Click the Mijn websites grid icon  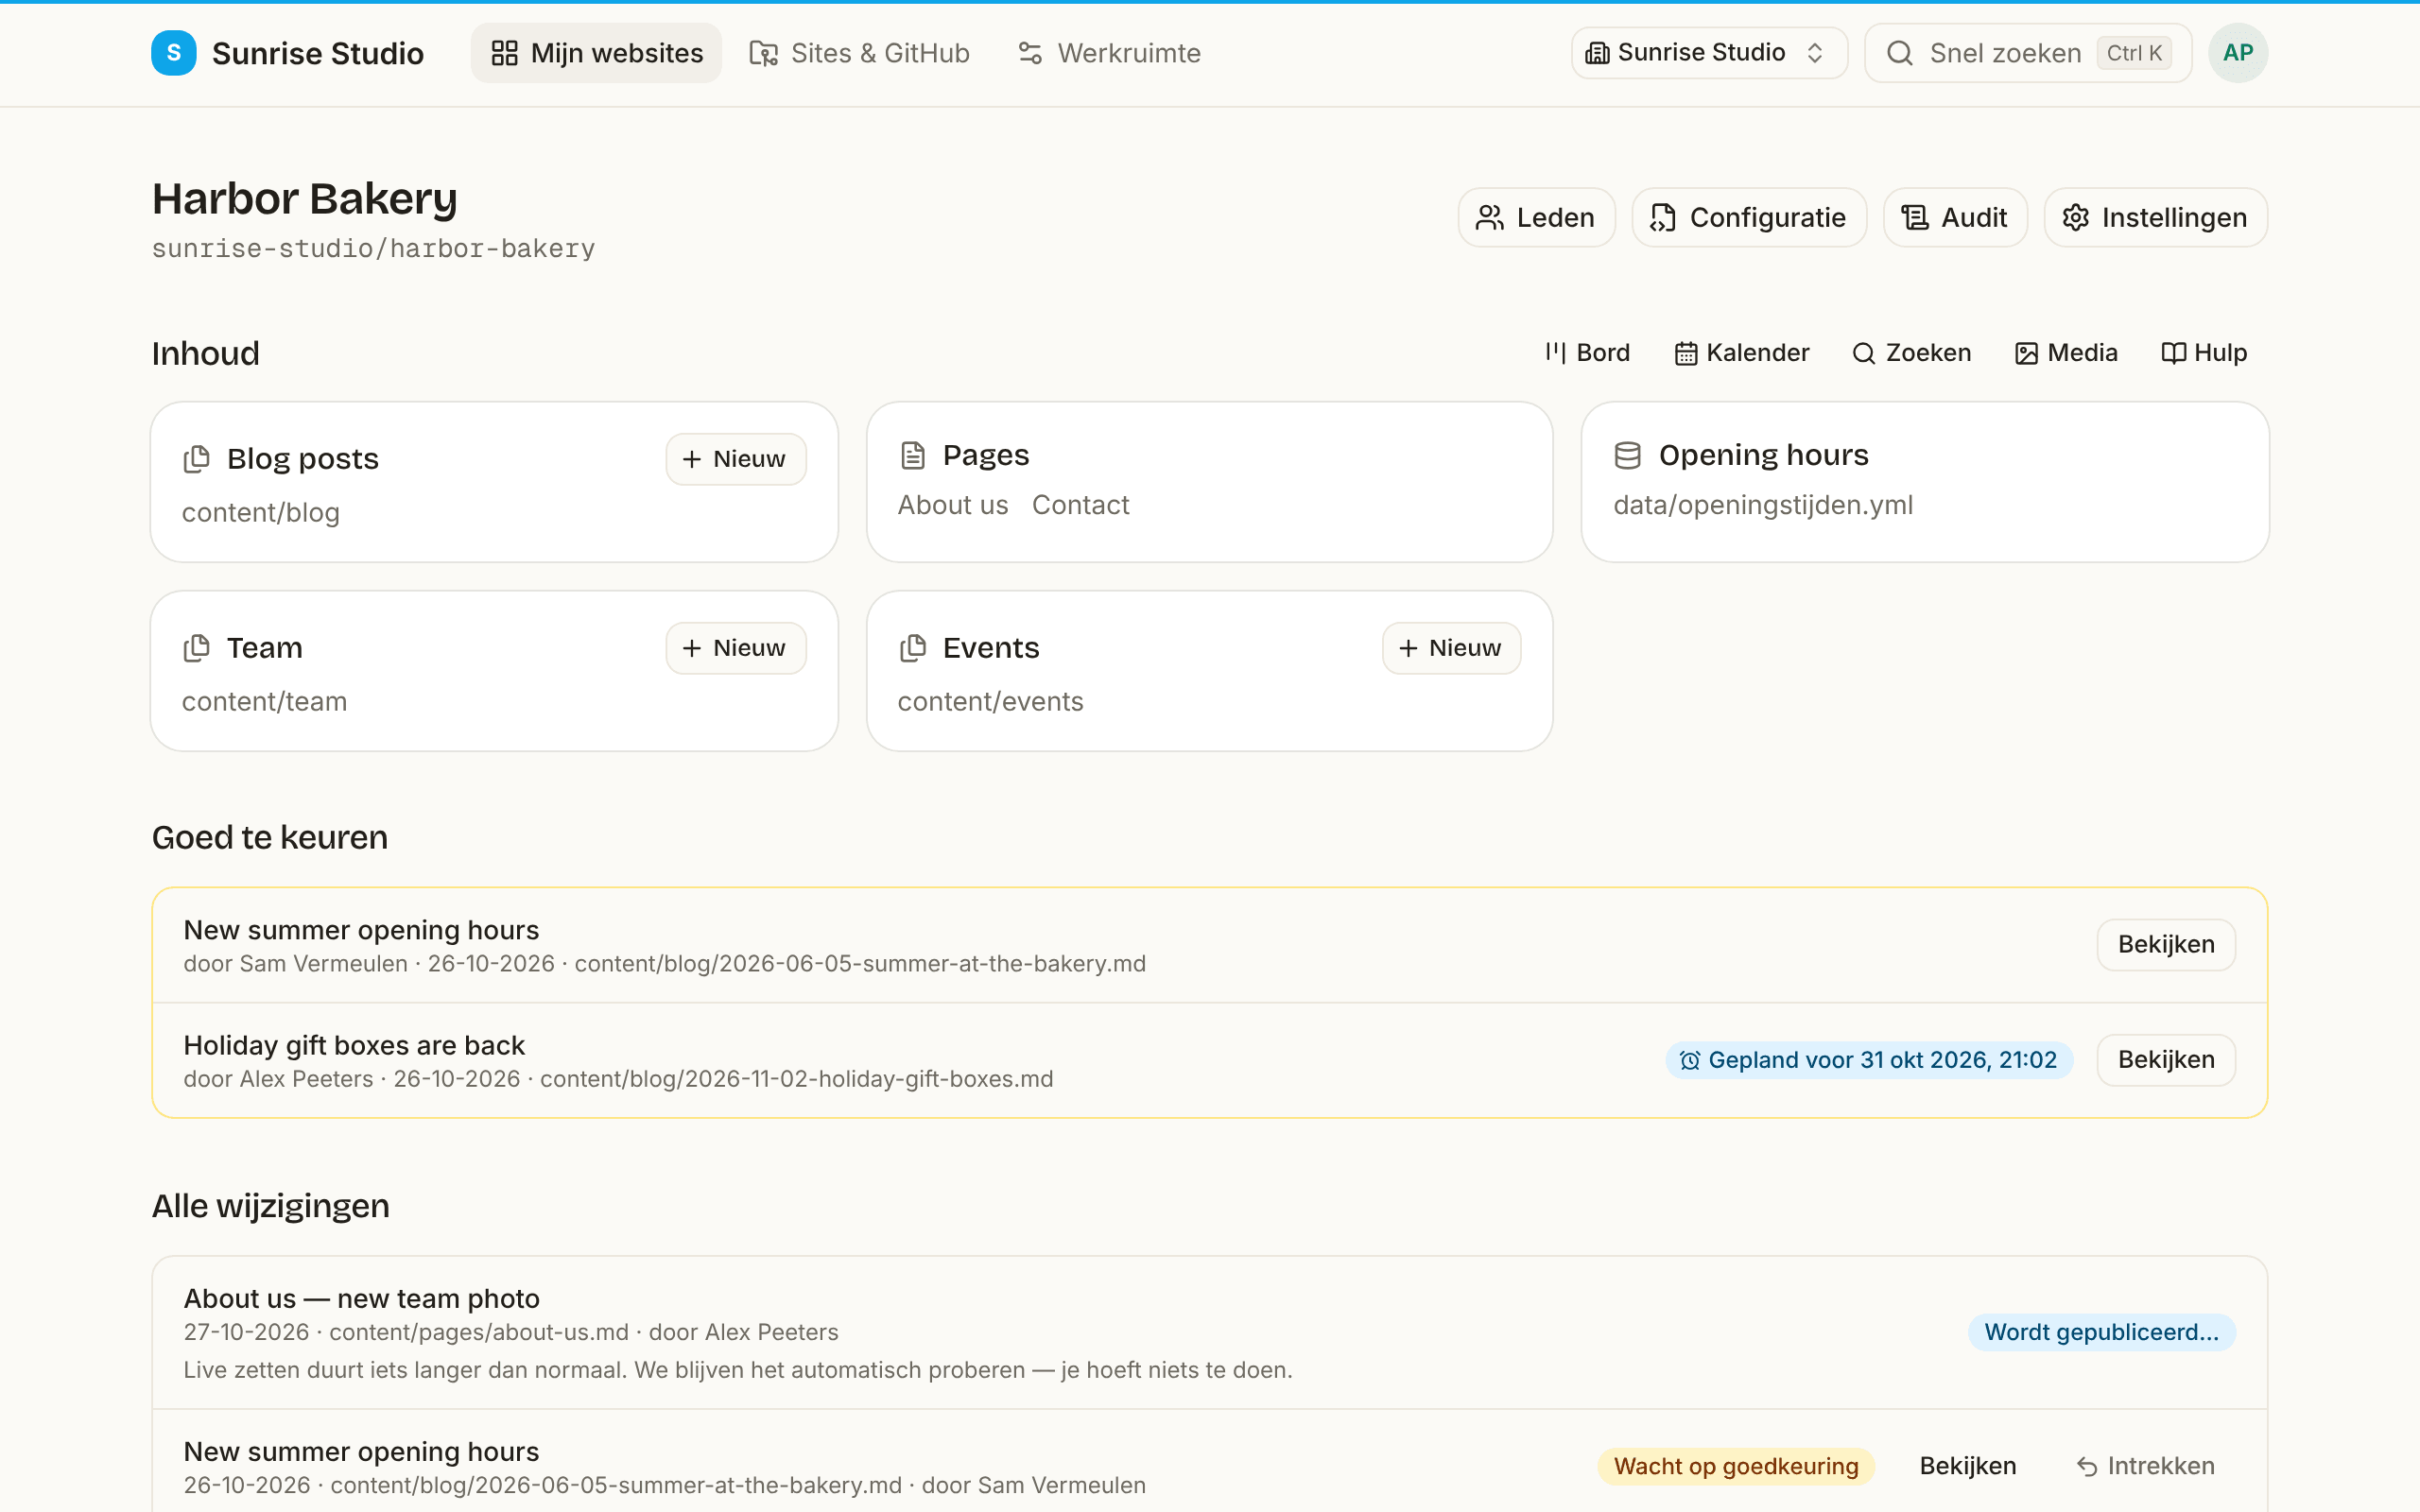pyautogui.click(x=505, y=53)
